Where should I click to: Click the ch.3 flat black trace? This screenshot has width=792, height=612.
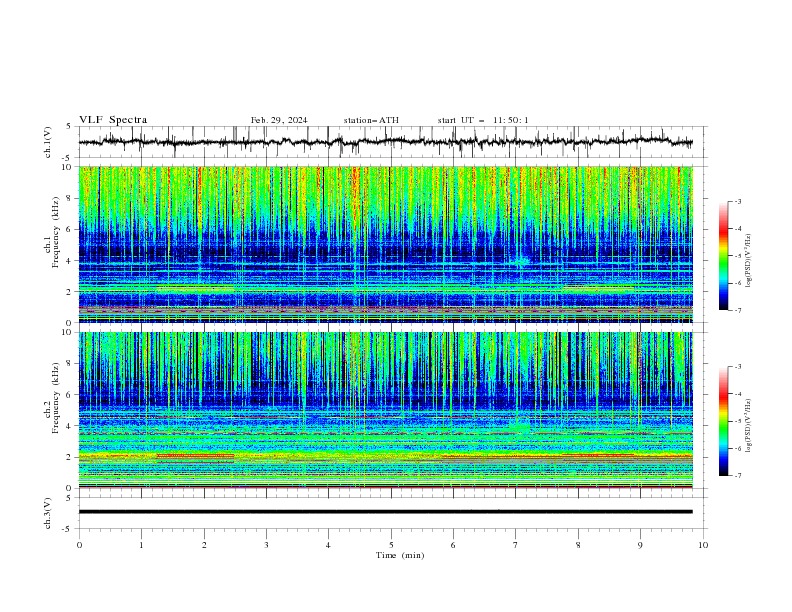click(x=385, y=512)
